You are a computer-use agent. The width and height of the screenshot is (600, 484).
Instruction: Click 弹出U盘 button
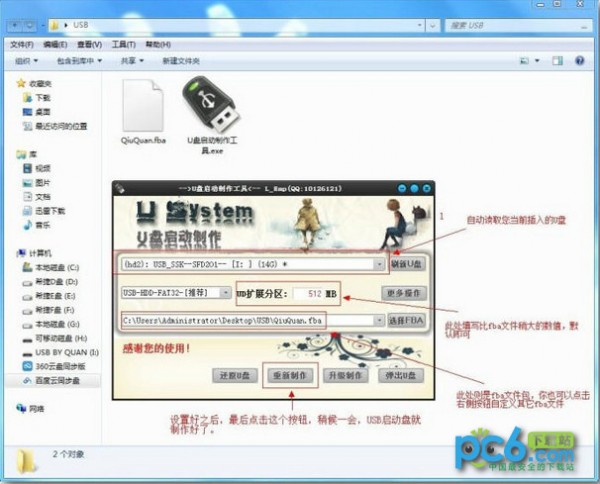pos(401,375)
